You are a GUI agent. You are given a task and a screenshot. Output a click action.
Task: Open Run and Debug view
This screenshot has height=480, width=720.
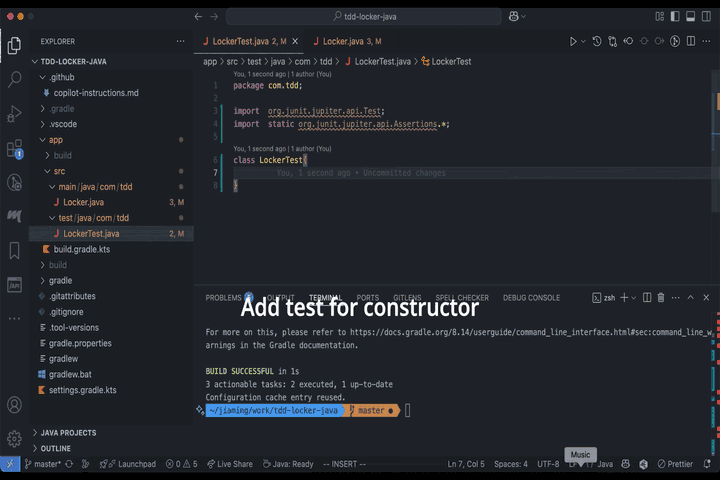[14, 113]
